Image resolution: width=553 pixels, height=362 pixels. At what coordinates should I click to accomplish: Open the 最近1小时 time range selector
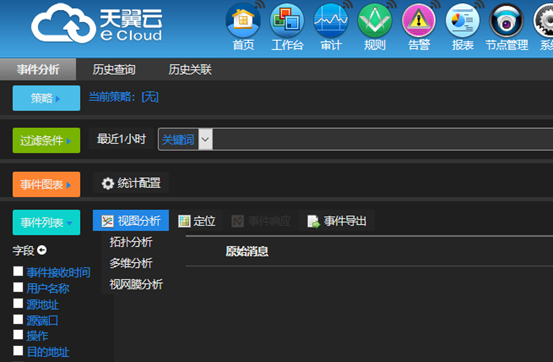point(121,139)
